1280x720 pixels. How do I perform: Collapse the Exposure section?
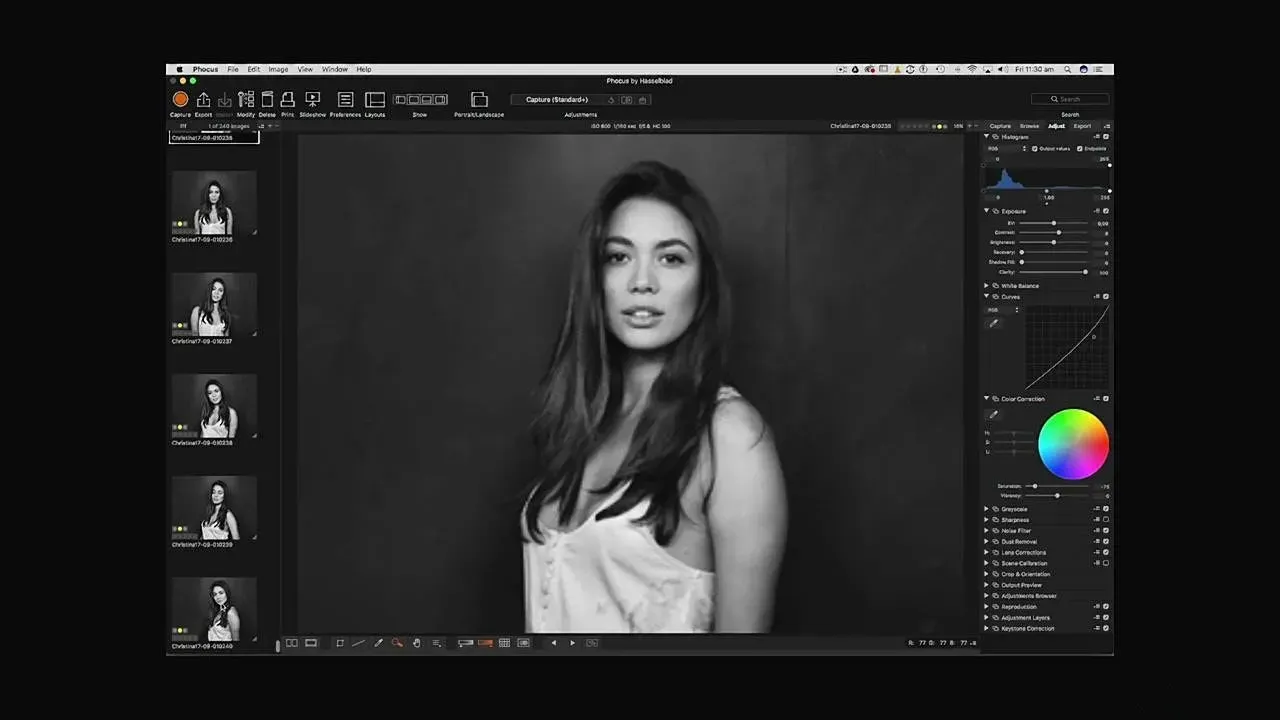pos(987,211)
